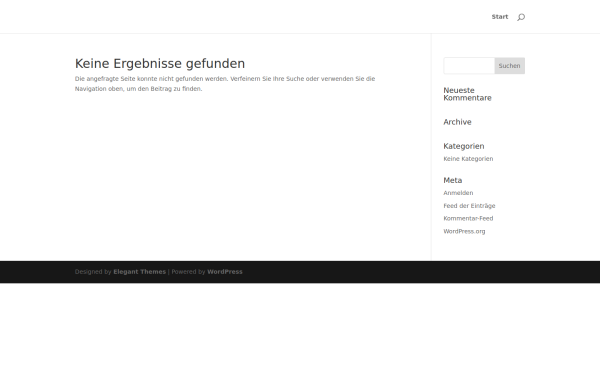Click the Suchen search button

point(509,66)
